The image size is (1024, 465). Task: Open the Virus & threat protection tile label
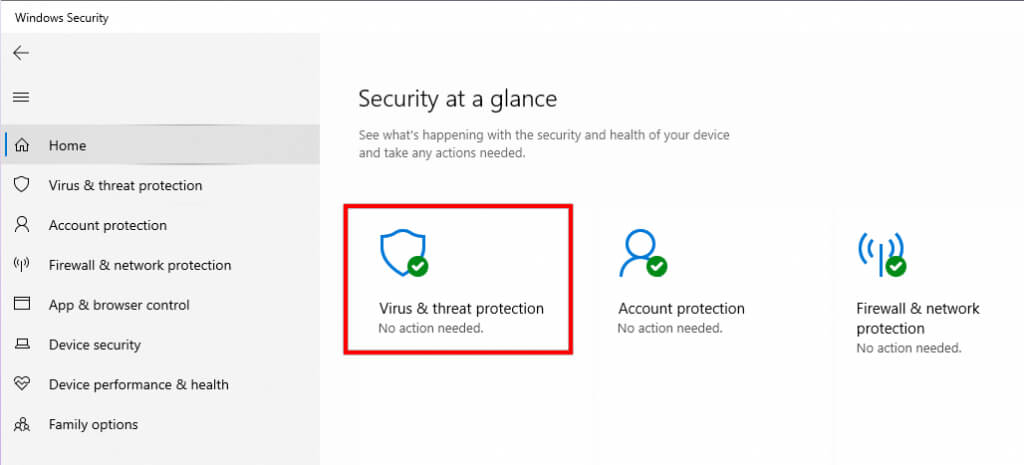coord(461,309)
